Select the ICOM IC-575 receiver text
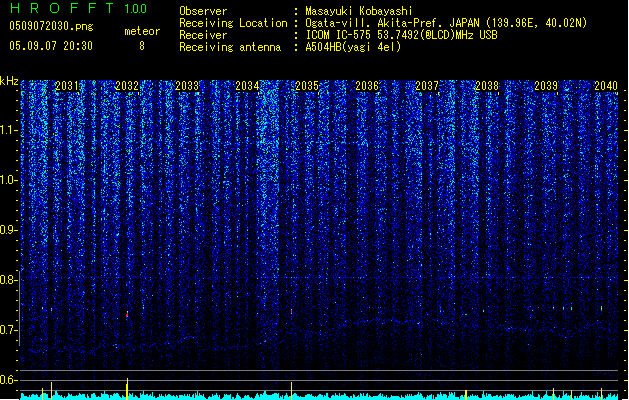The image size is (629, 400). 402,35
